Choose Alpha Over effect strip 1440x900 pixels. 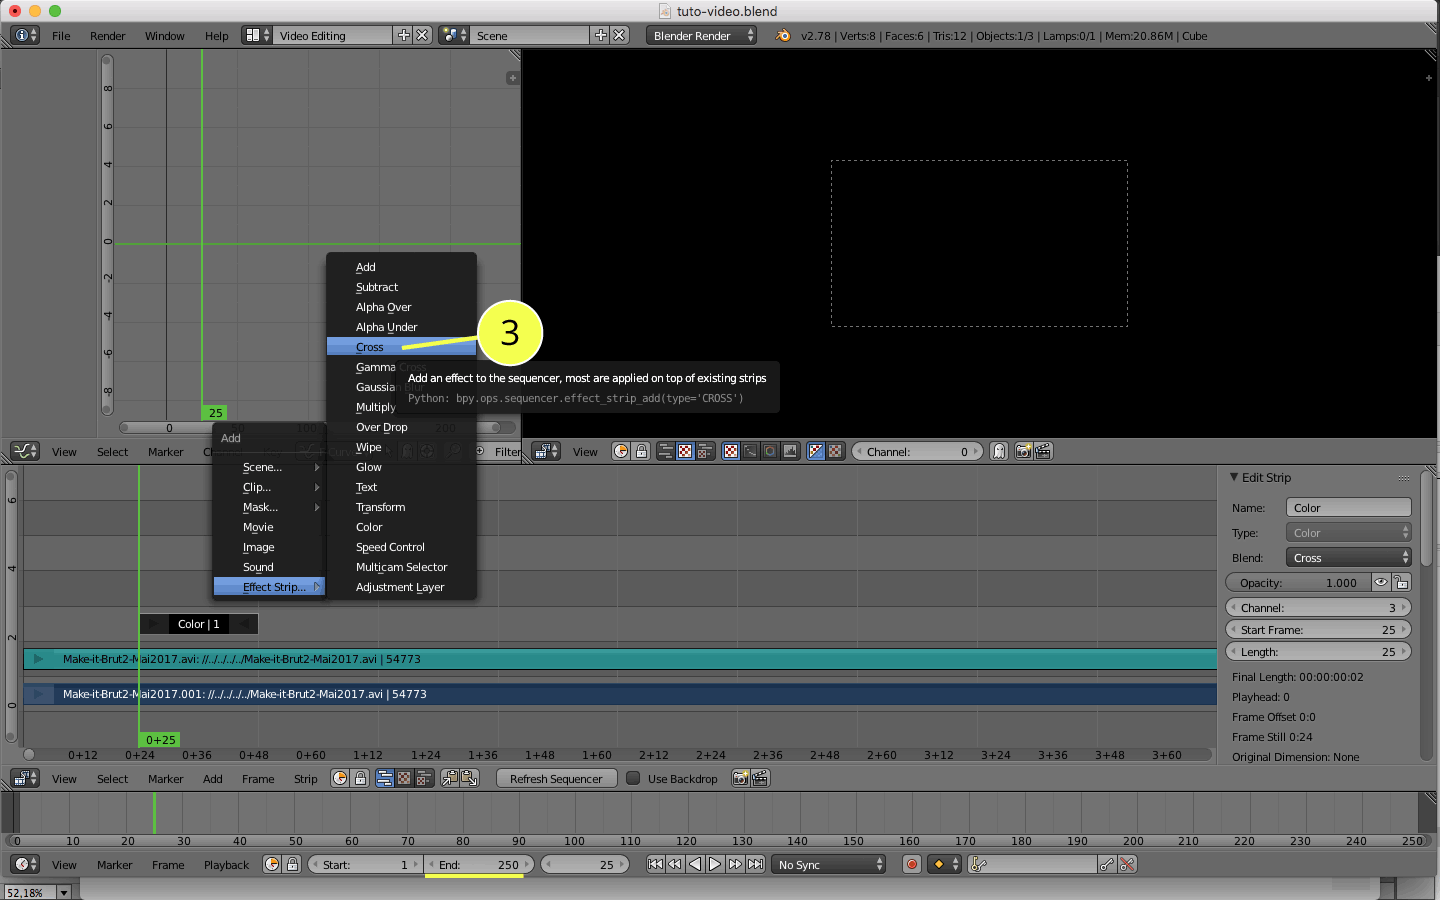tap(401, 307)
